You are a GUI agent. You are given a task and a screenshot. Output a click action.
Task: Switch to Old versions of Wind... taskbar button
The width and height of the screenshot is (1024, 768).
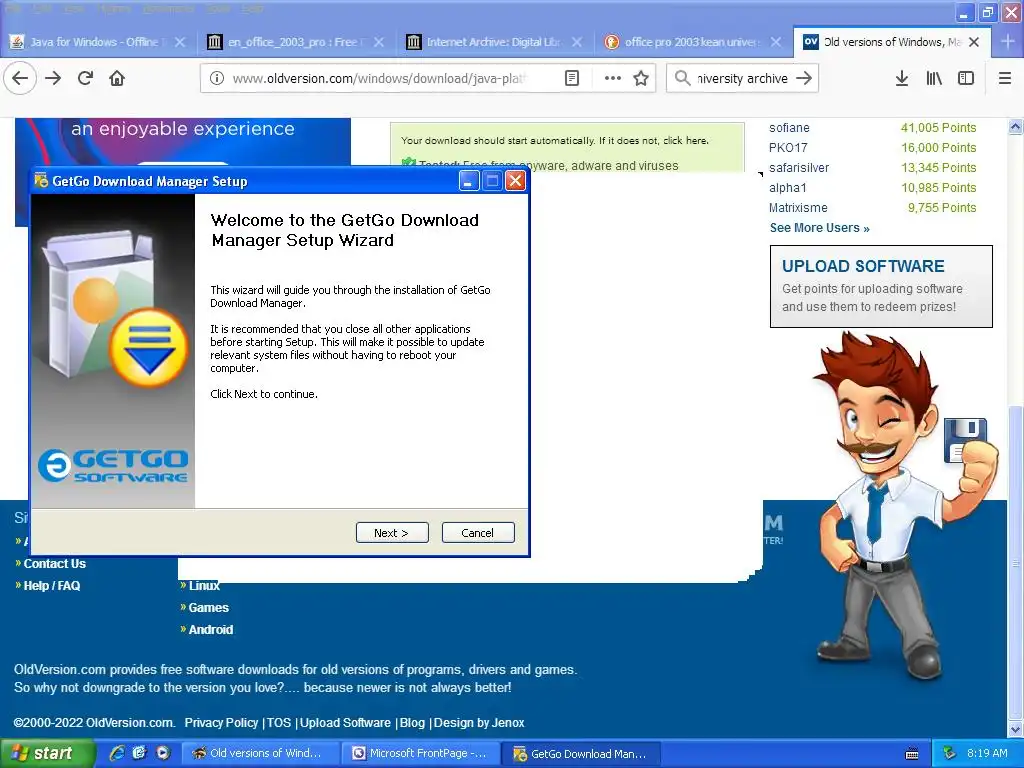tap(260, 754)
